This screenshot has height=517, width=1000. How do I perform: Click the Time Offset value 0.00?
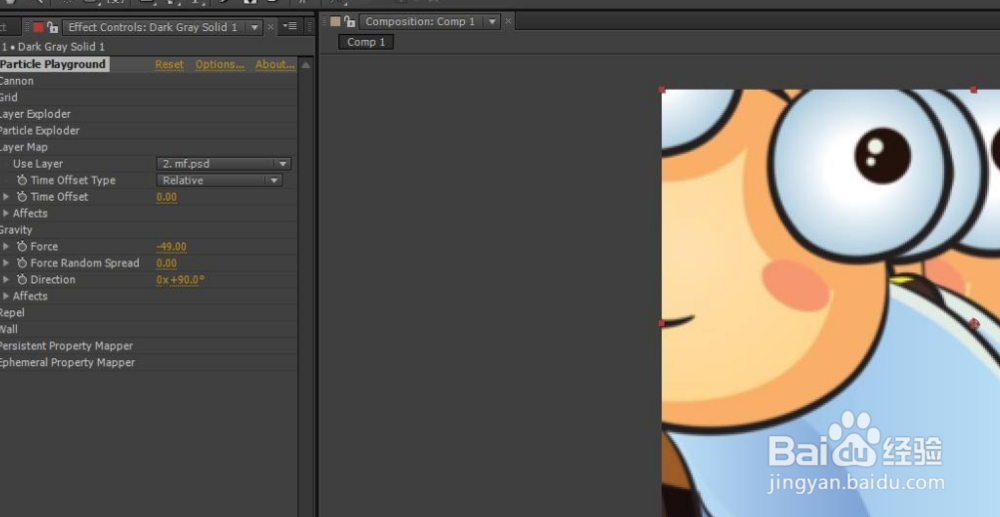[166, 197]
